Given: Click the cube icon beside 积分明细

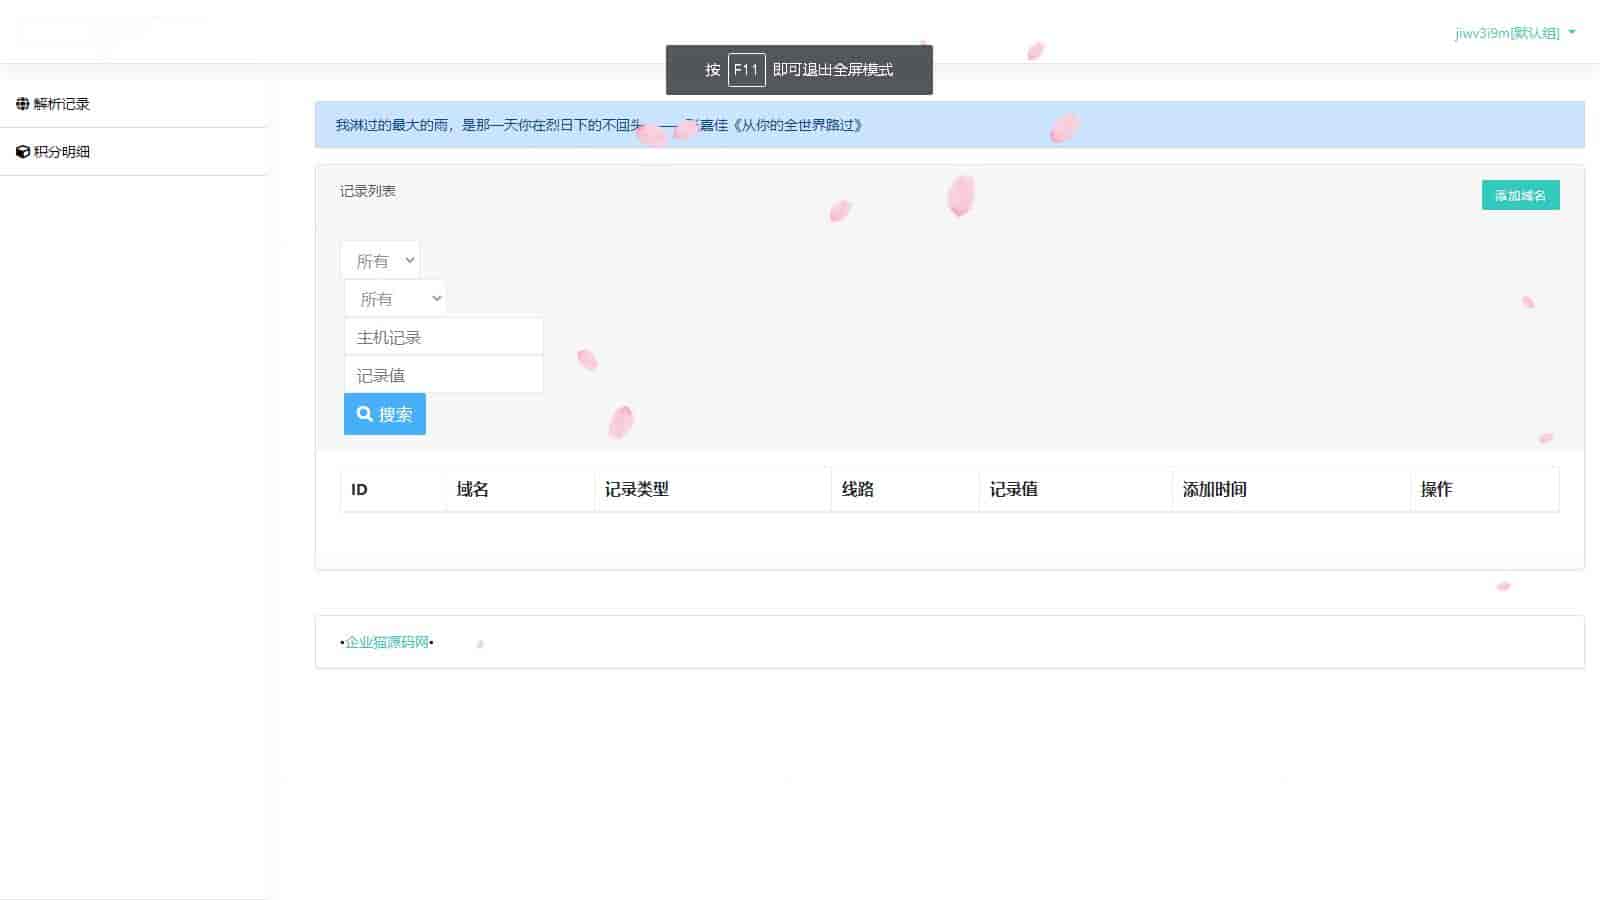Looking at the screenshot, I should pyautogui.click(x=22, y=152).
